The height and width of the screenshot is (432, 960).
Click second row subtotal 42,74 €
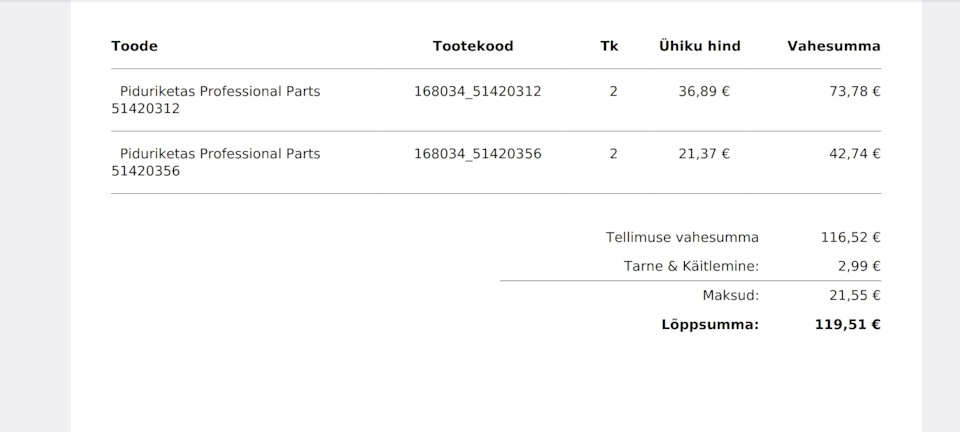(854, 154)
